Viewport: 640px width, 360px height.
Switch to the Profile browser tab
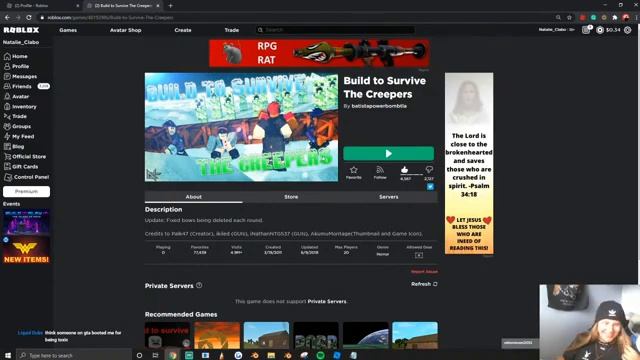41,6
